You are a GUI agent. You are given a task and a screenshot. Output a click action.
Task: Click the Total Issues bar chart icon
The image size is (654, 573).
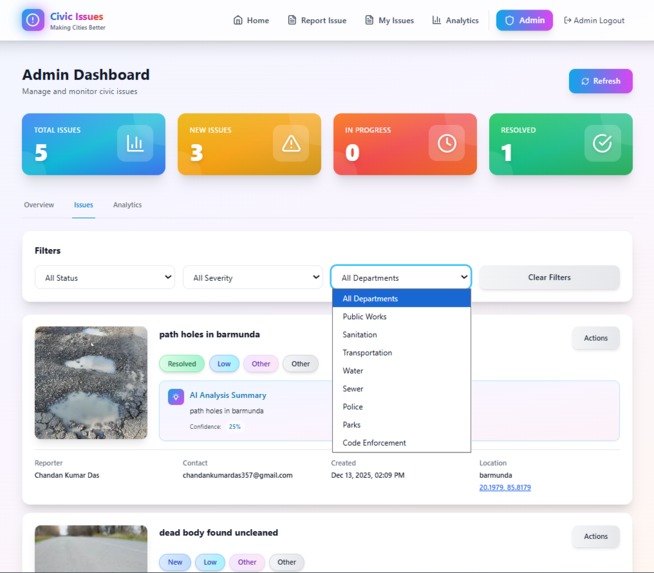(x=135, y=143)
